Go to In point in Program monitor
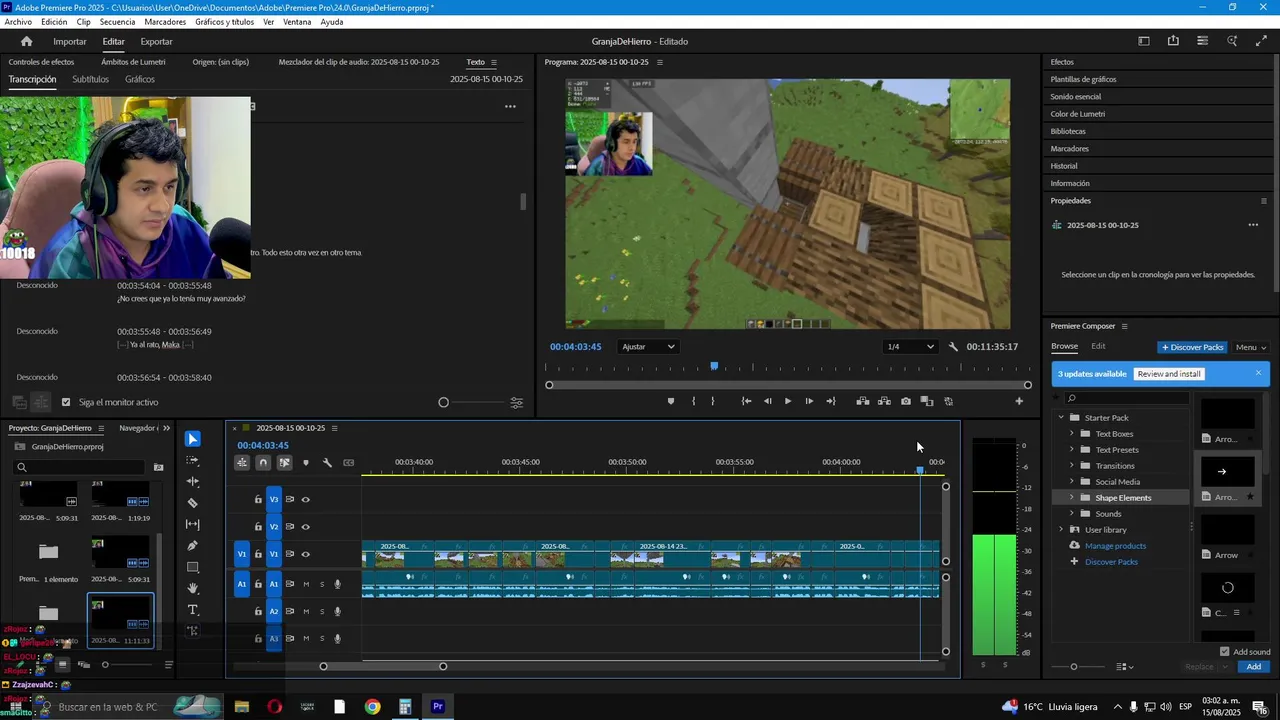The height and width of the screenshot is (720, 1280). coord(746,401)
